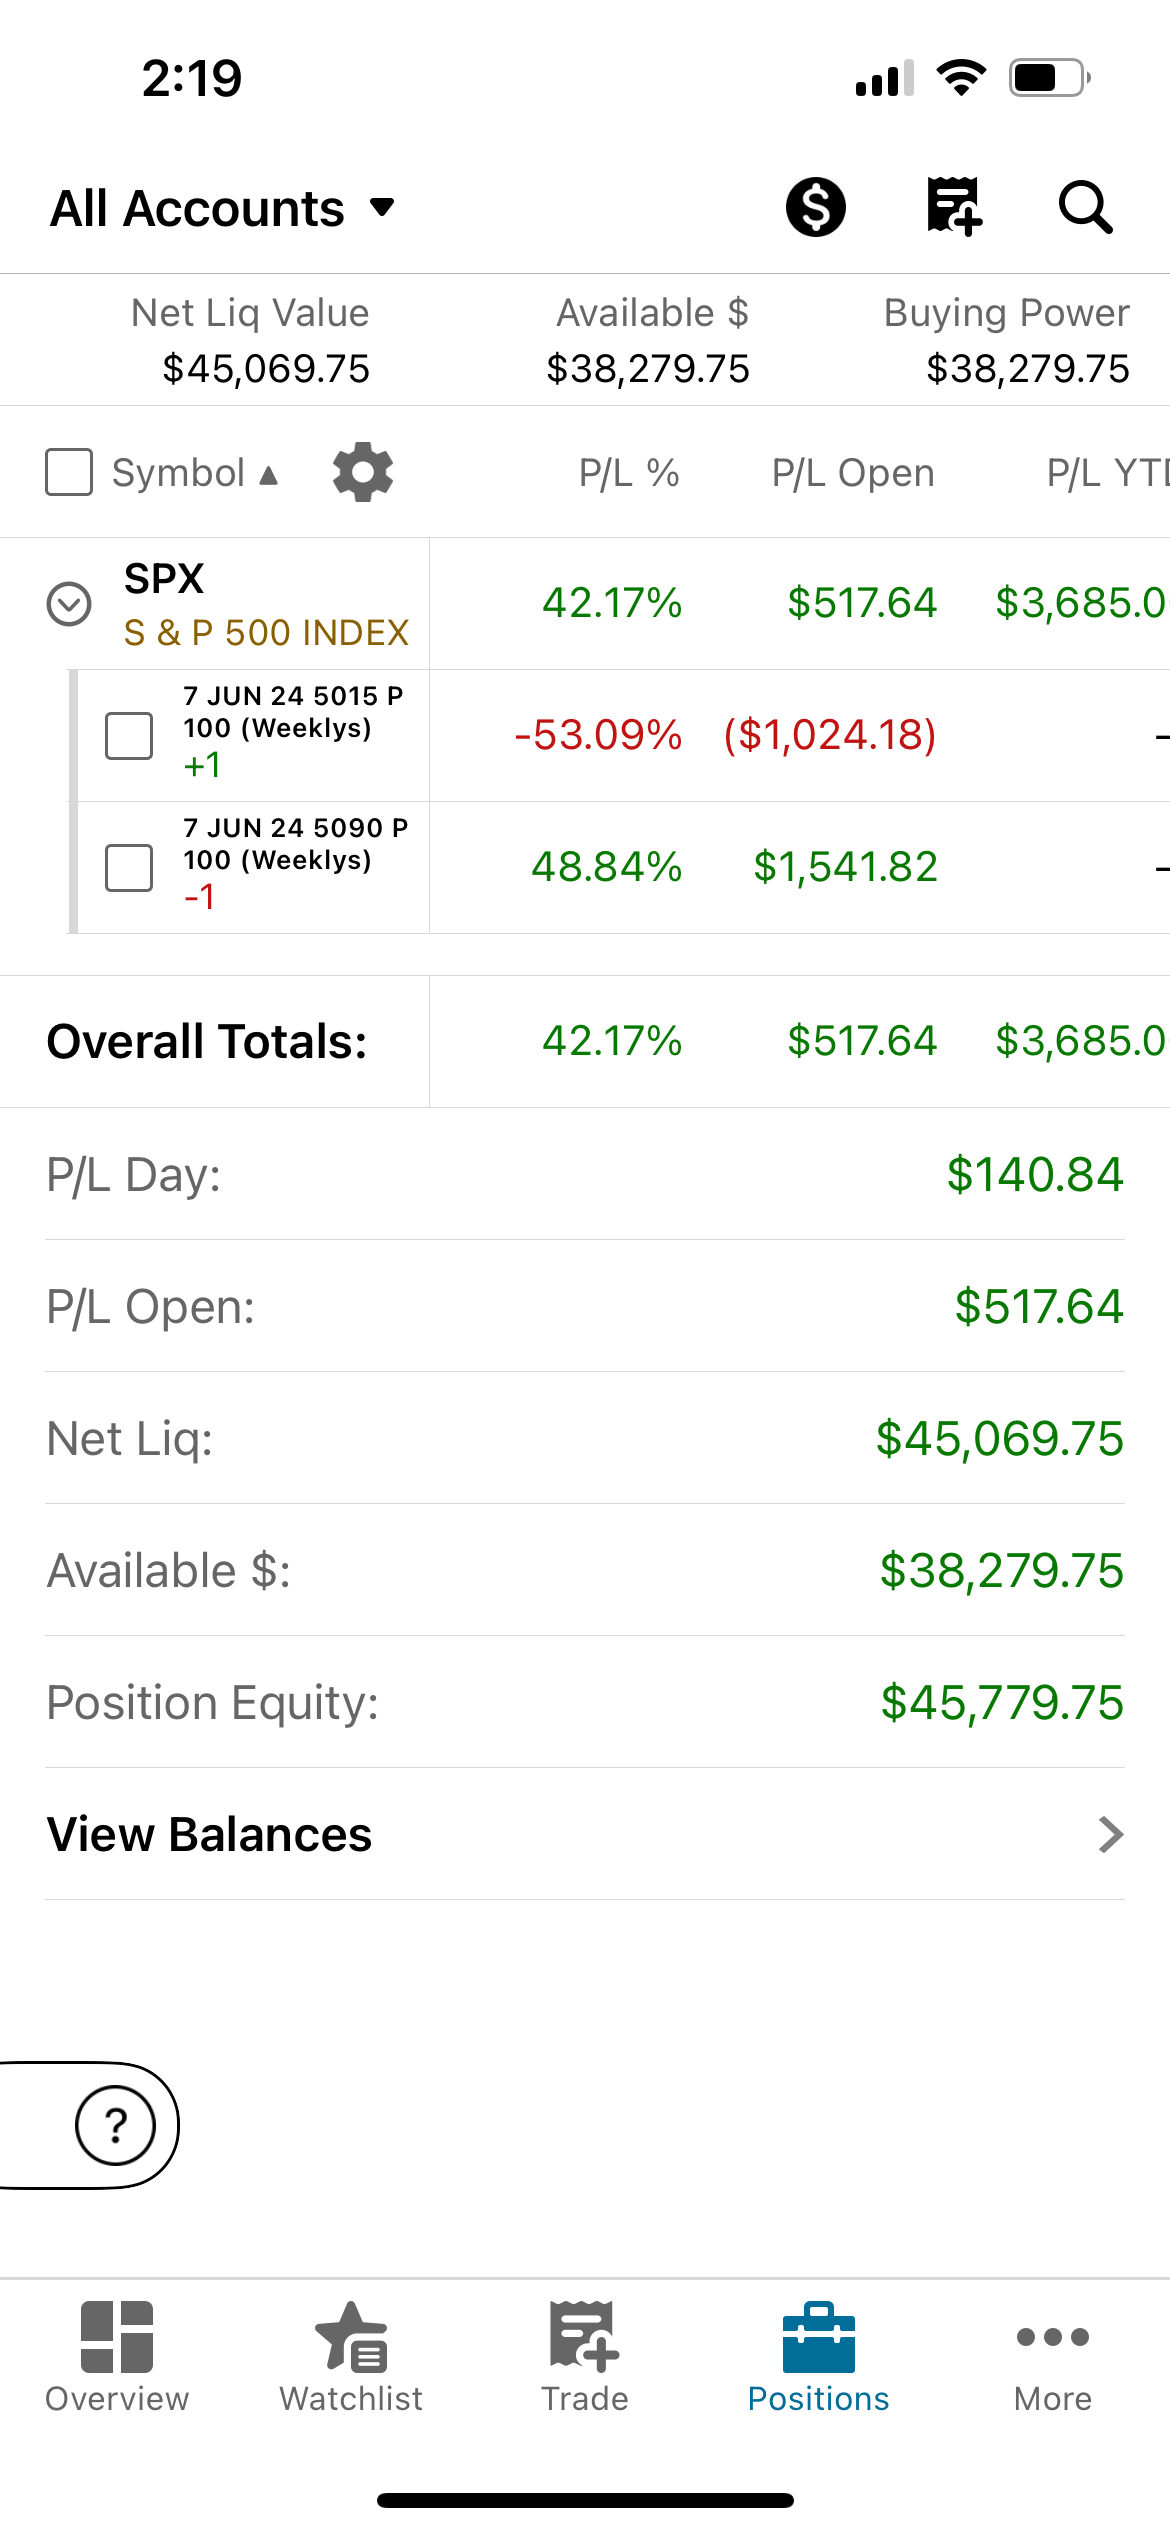1170x2532 pixels.
Task: Open the All Accounts dropdown
Action: (x=223, y=208)
